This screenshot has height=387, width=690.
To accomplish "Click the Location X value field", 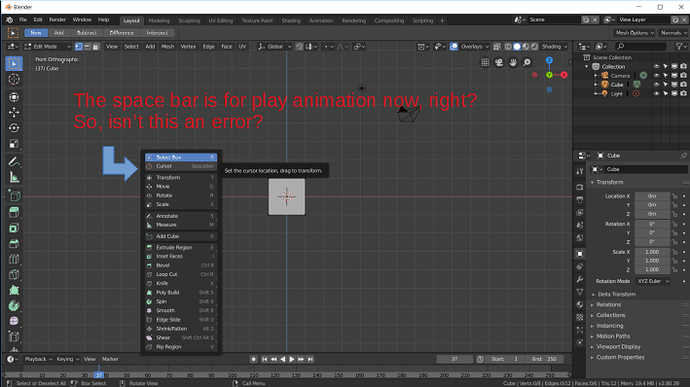I will pos(652,196).
